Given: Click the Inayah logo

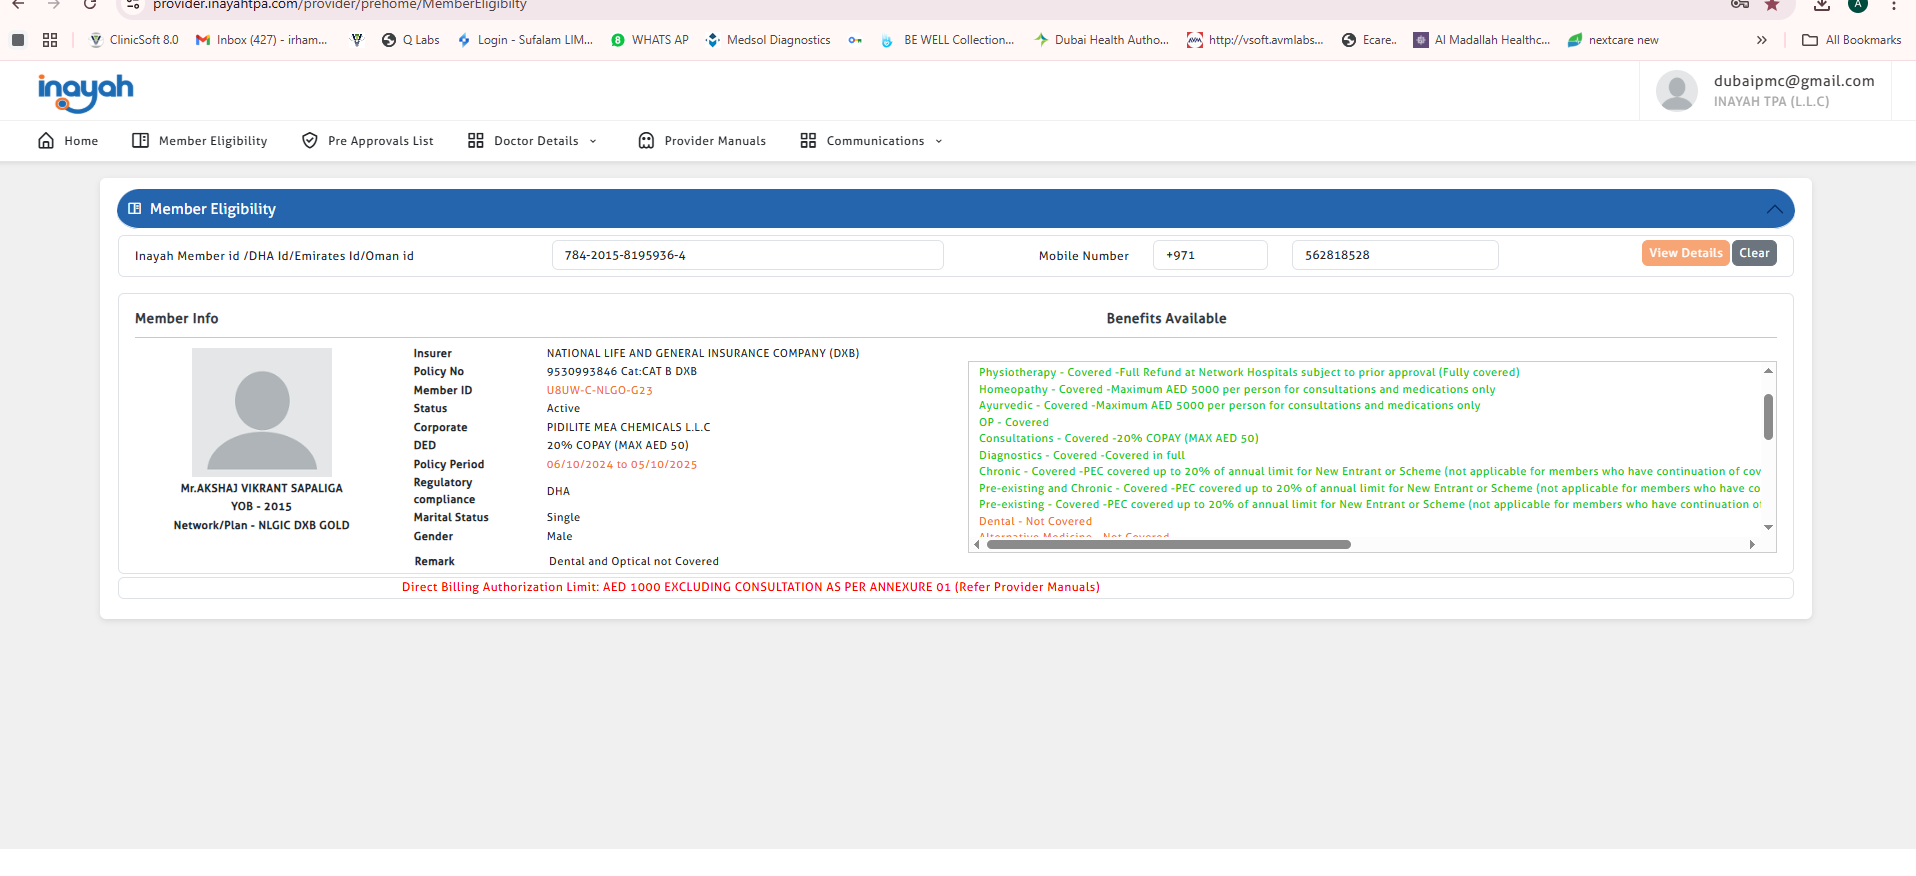Looking at the screenshot, I should point(85,92).
